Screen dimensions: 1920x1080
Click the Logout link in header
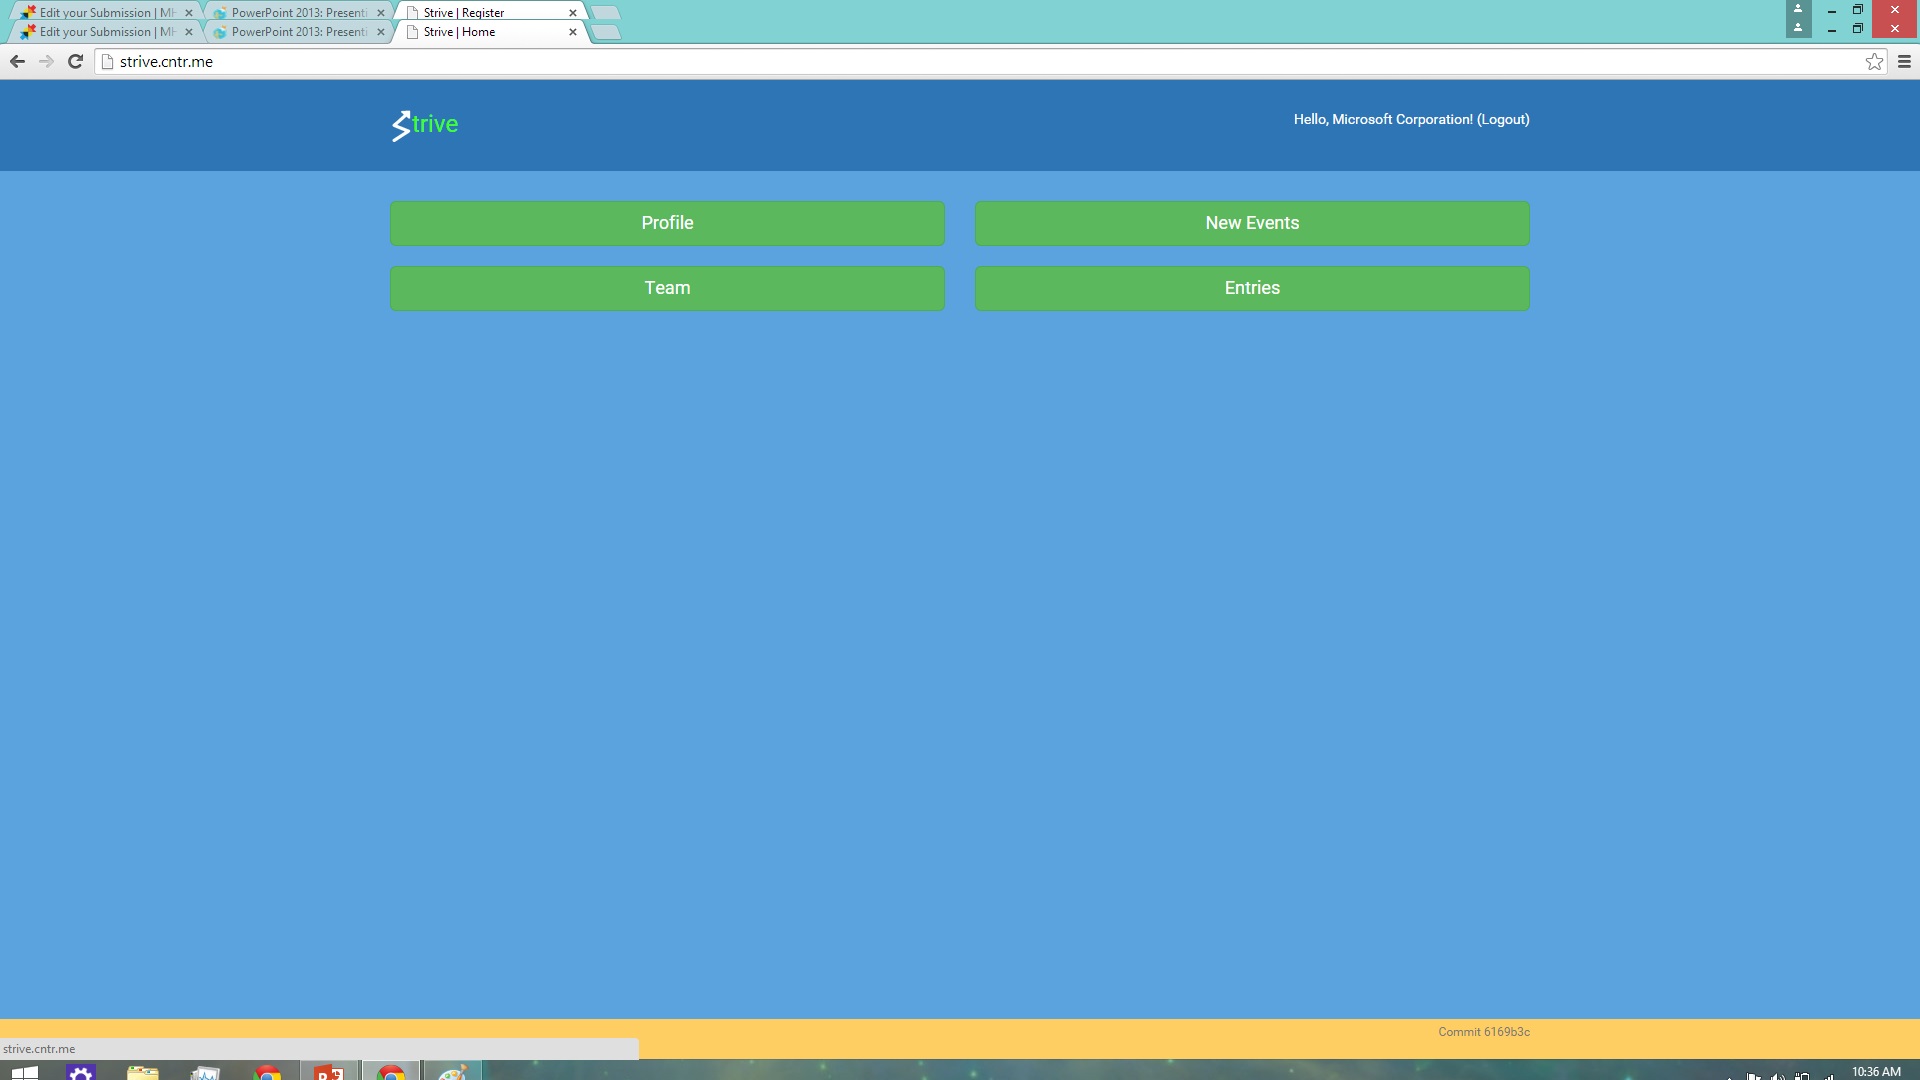pyautogui.click(x=1503, y=119)
